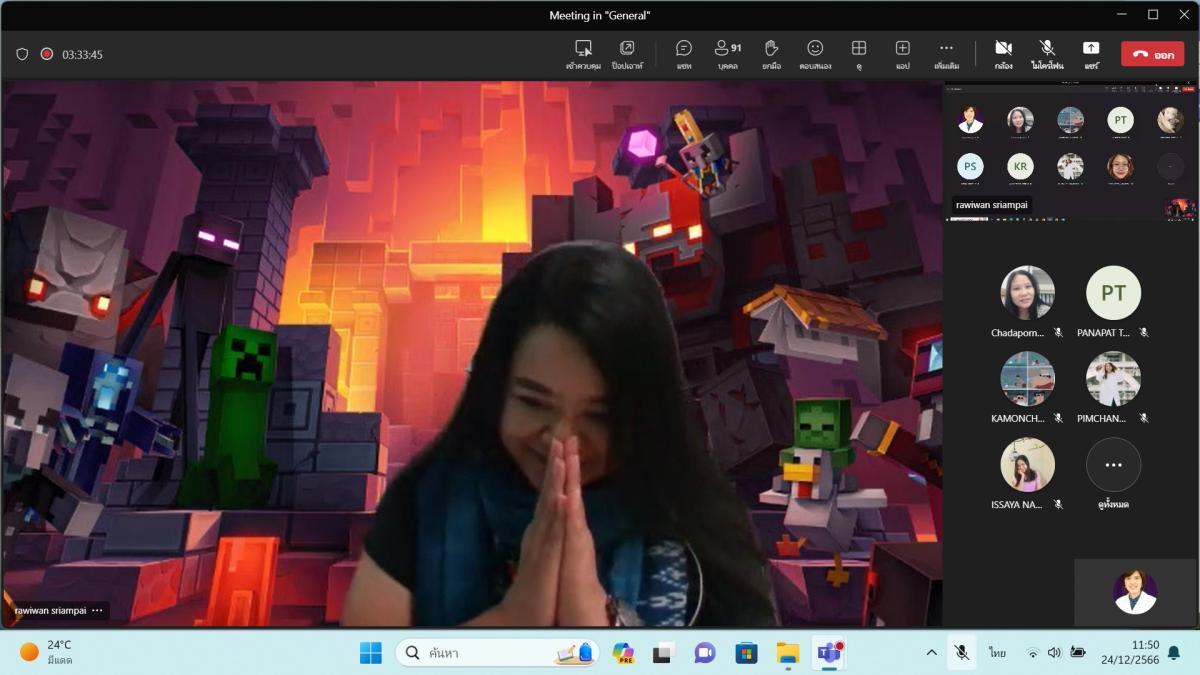Click the shield security icon
The width and height of the screenshot is (1200, 675).
click(x=22, y=54)
